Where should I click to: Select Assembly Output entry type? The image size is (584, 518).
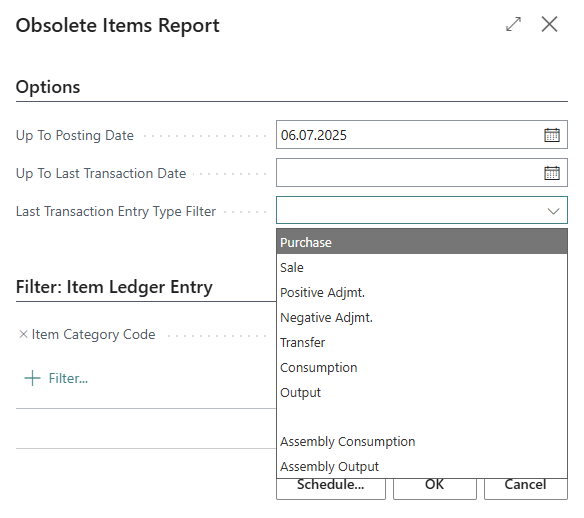422,466
